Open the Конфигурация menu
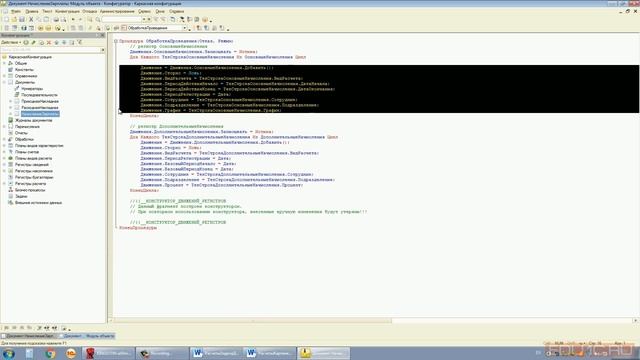 click(x=67, y=11)
